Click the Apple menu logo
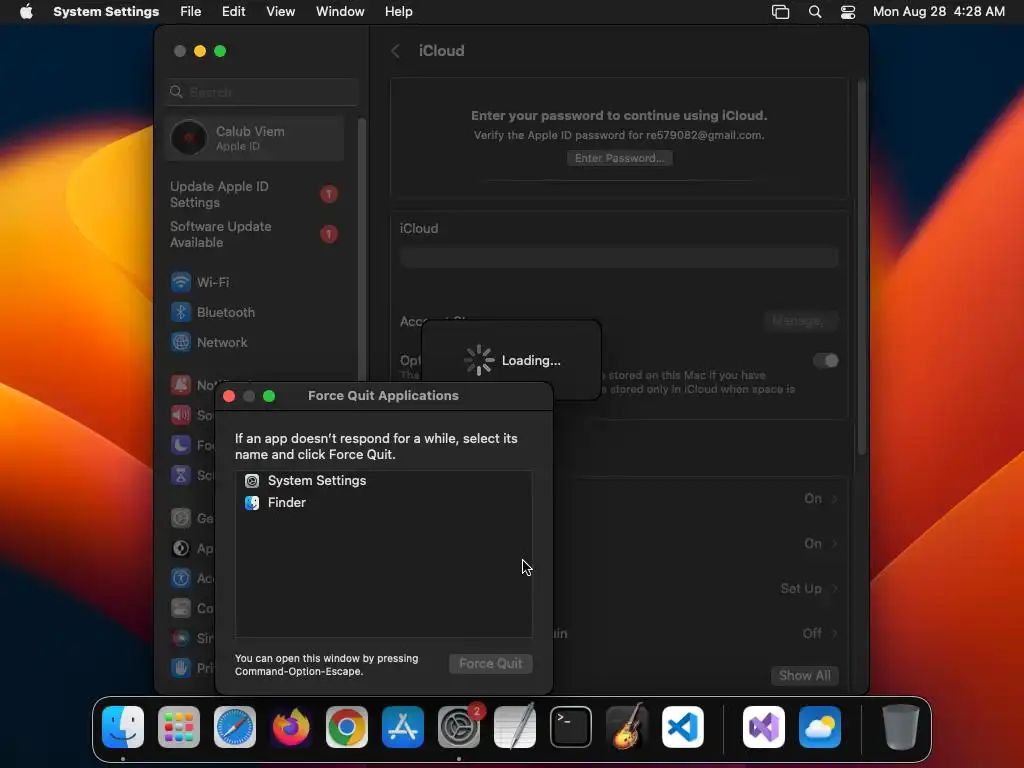 (x=26, y=12)
